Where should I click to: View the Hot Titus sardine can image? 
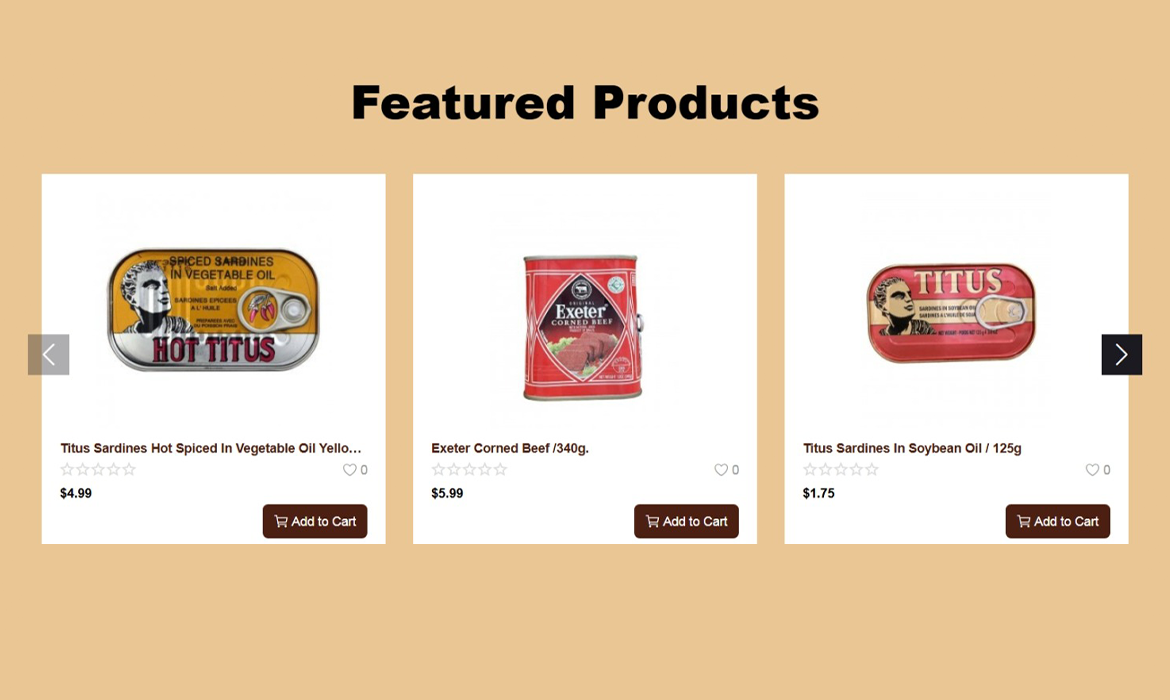click(213, 309)
